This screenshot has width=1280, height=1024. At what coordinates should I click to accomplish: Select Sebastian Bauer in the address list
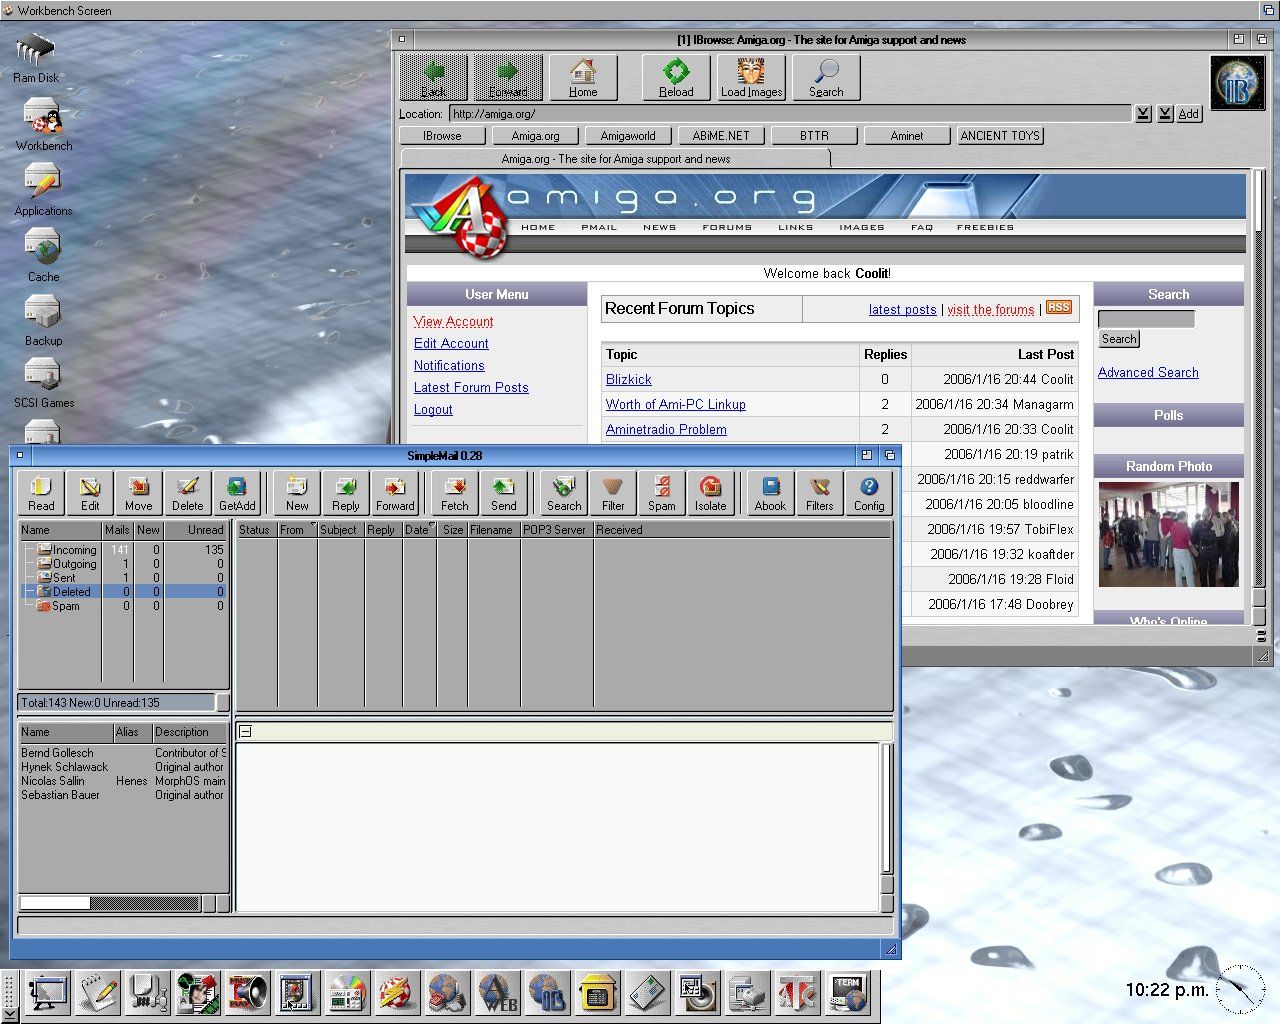122,795
